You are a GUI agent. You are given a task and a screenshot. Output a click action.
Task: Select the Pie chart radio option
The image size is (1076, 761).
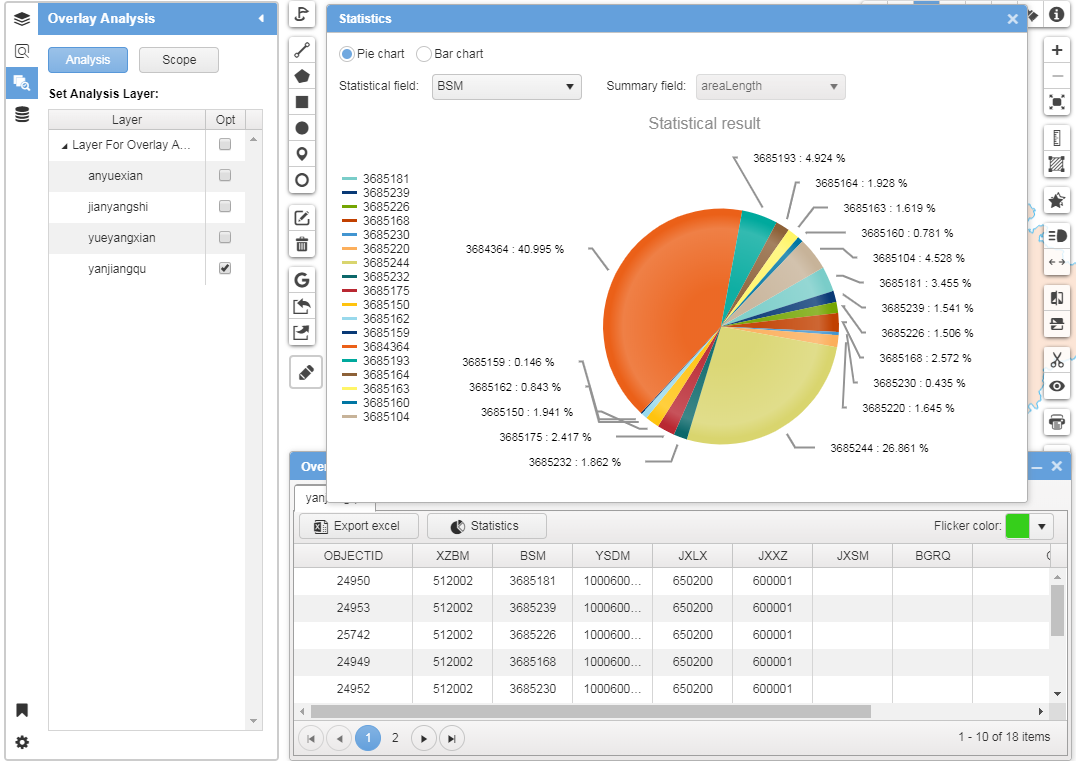click(347, 54)
